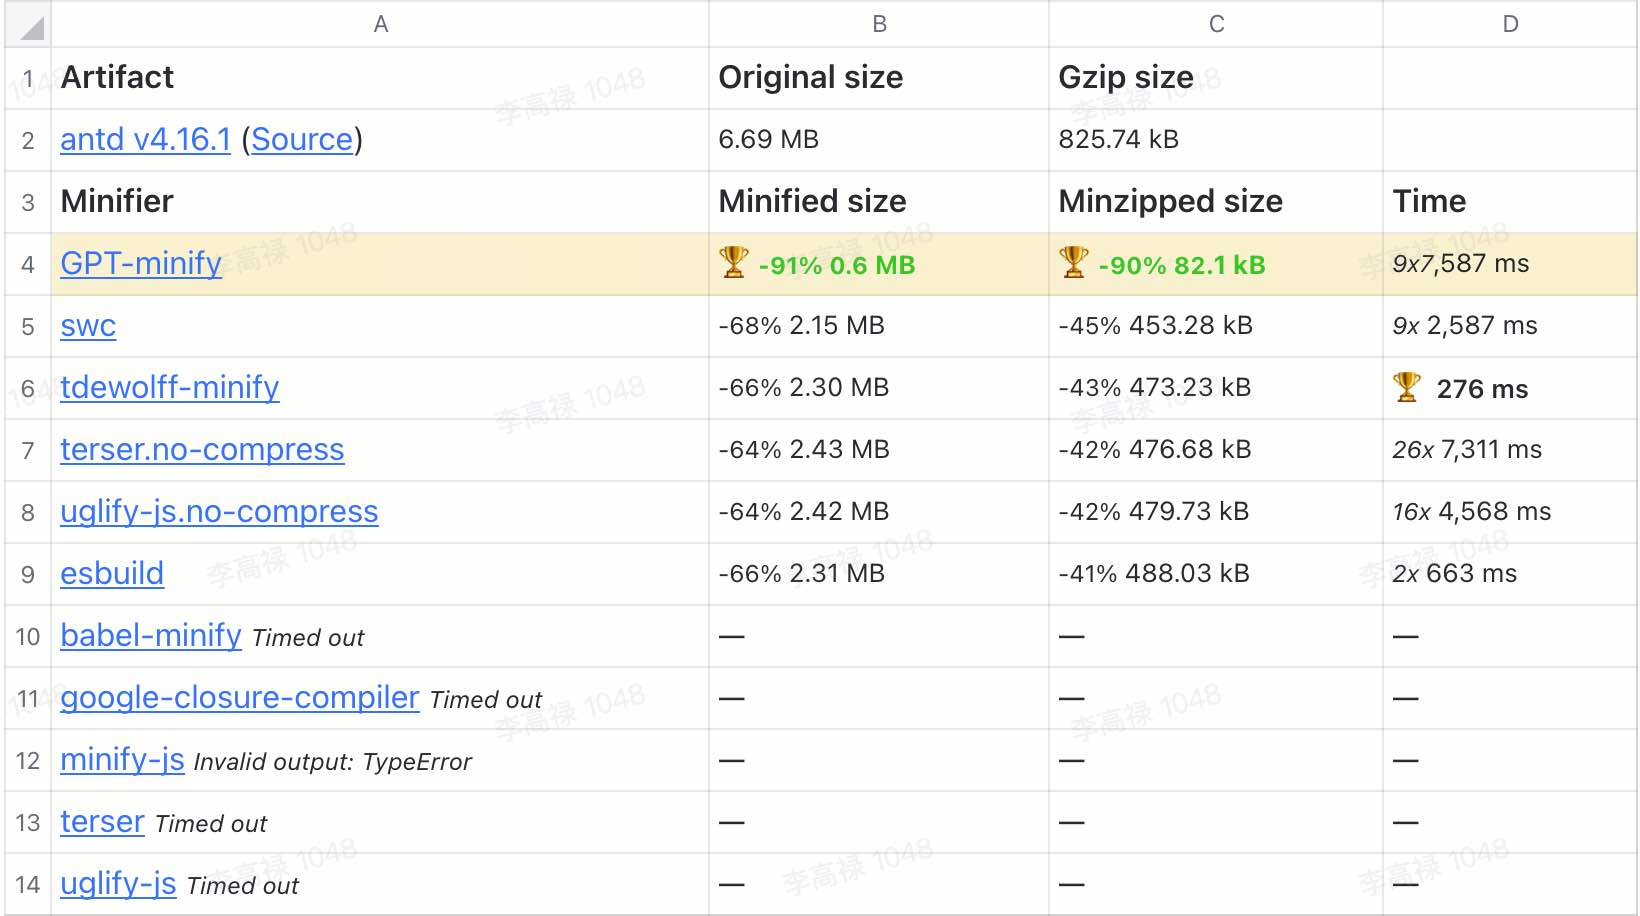Click the trophy icon in Minified size cell

point(733,263)
